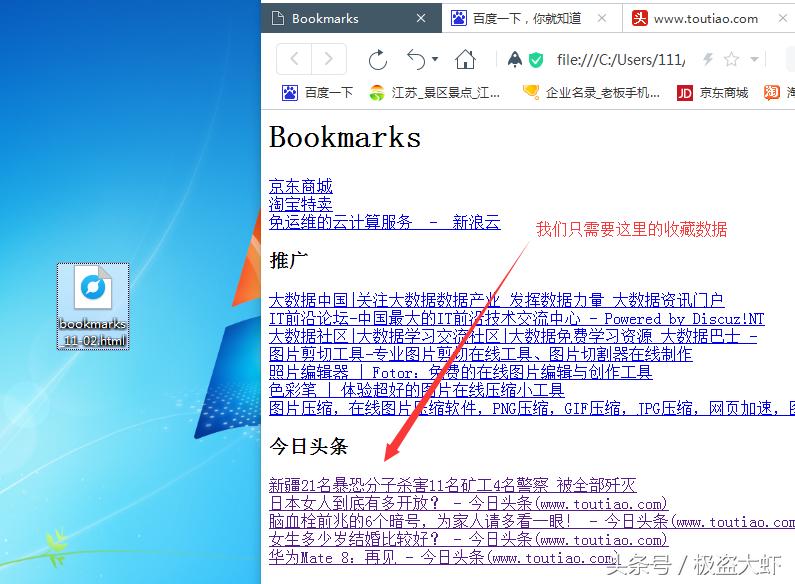The width and height of the screenshot is (795, 584).
Task: Click the 推广 section heading
Action: [x=288, y=261]
